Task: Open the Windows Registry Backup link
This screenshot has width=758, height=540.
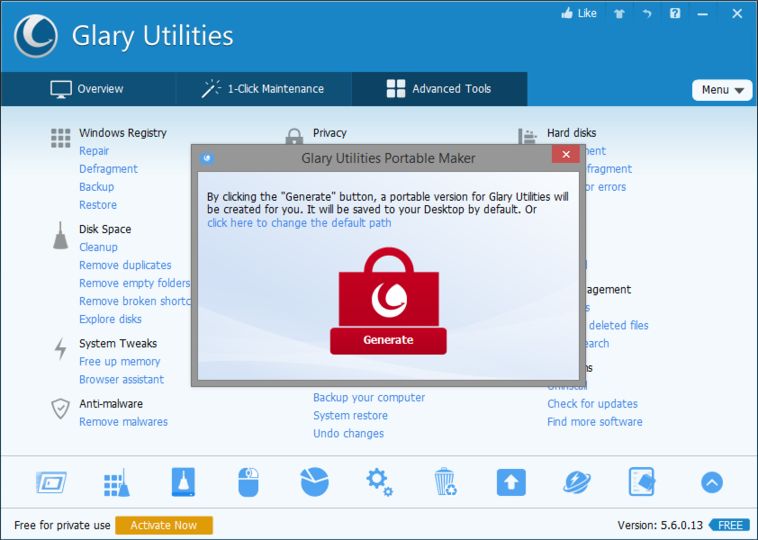Action: pyautogui.click(x=97, y=187)
